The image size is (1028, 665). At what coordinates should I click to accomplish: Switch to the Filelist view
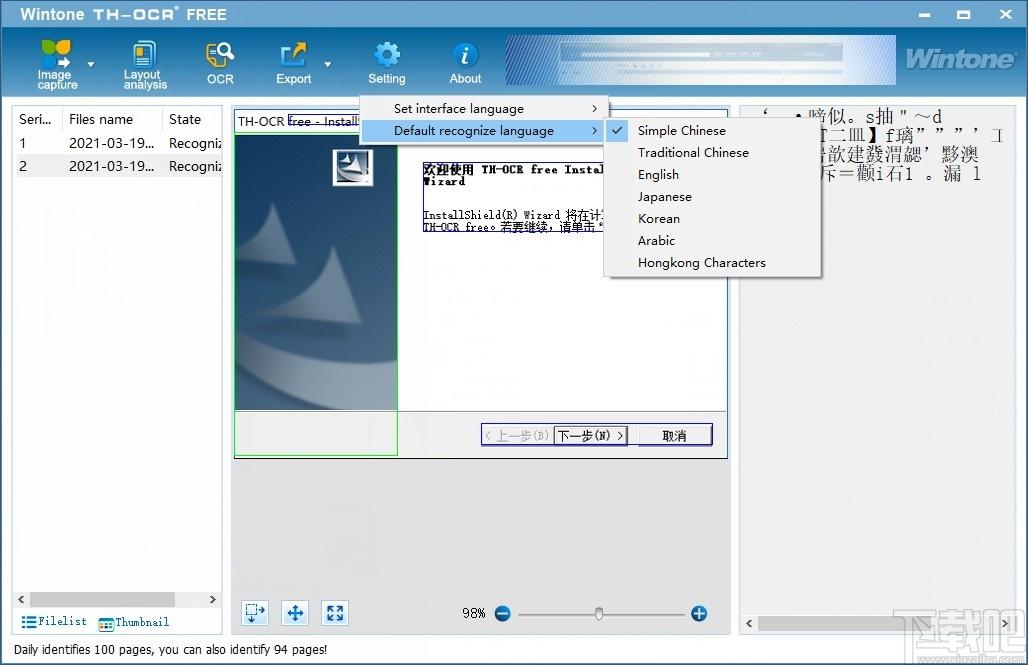click(x=54, y=622)
